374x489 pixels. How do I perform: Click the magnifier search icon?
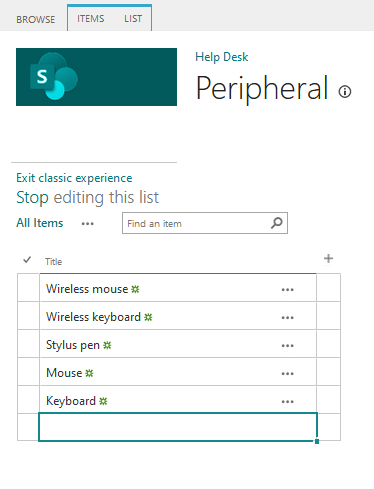(x=277, y=223)
